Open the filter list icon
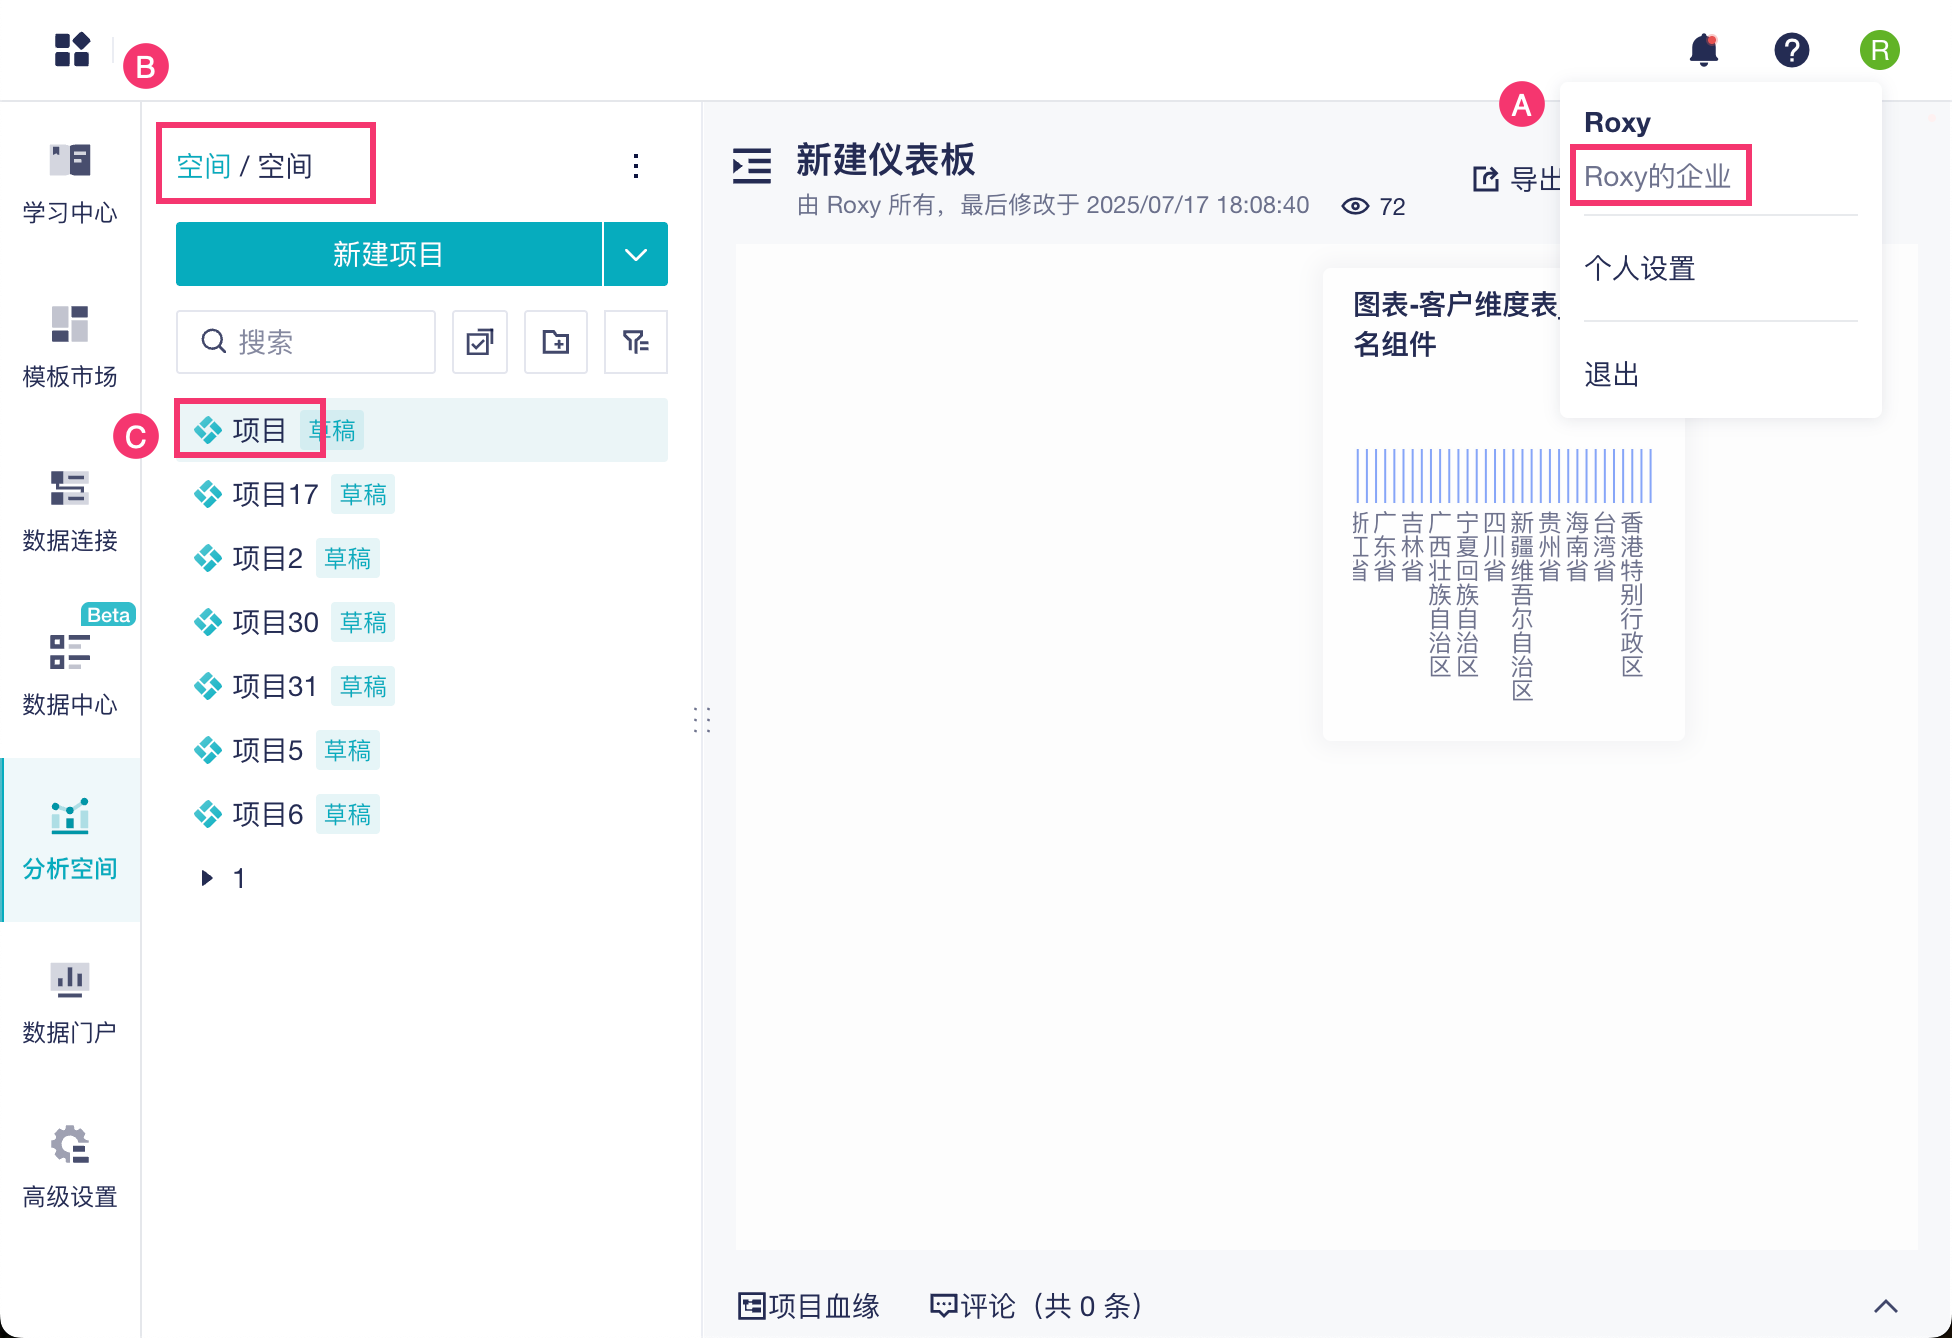Viewport: 1952px width, 1338px height. click(635, 342)
